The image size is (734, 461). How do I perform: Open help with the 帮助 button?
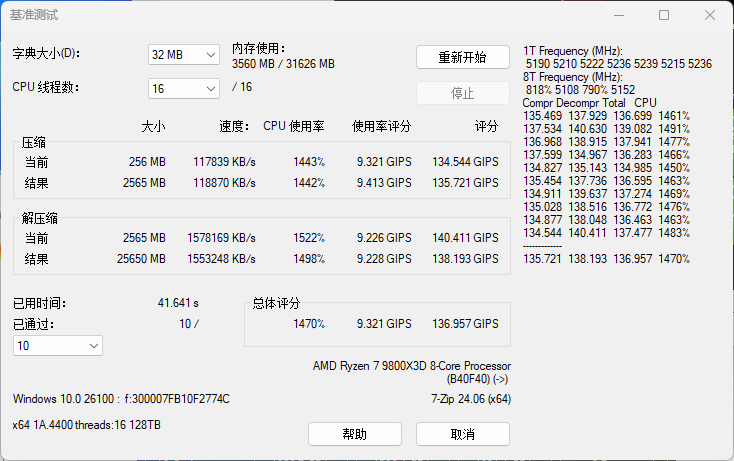click(x=354, y=434)
